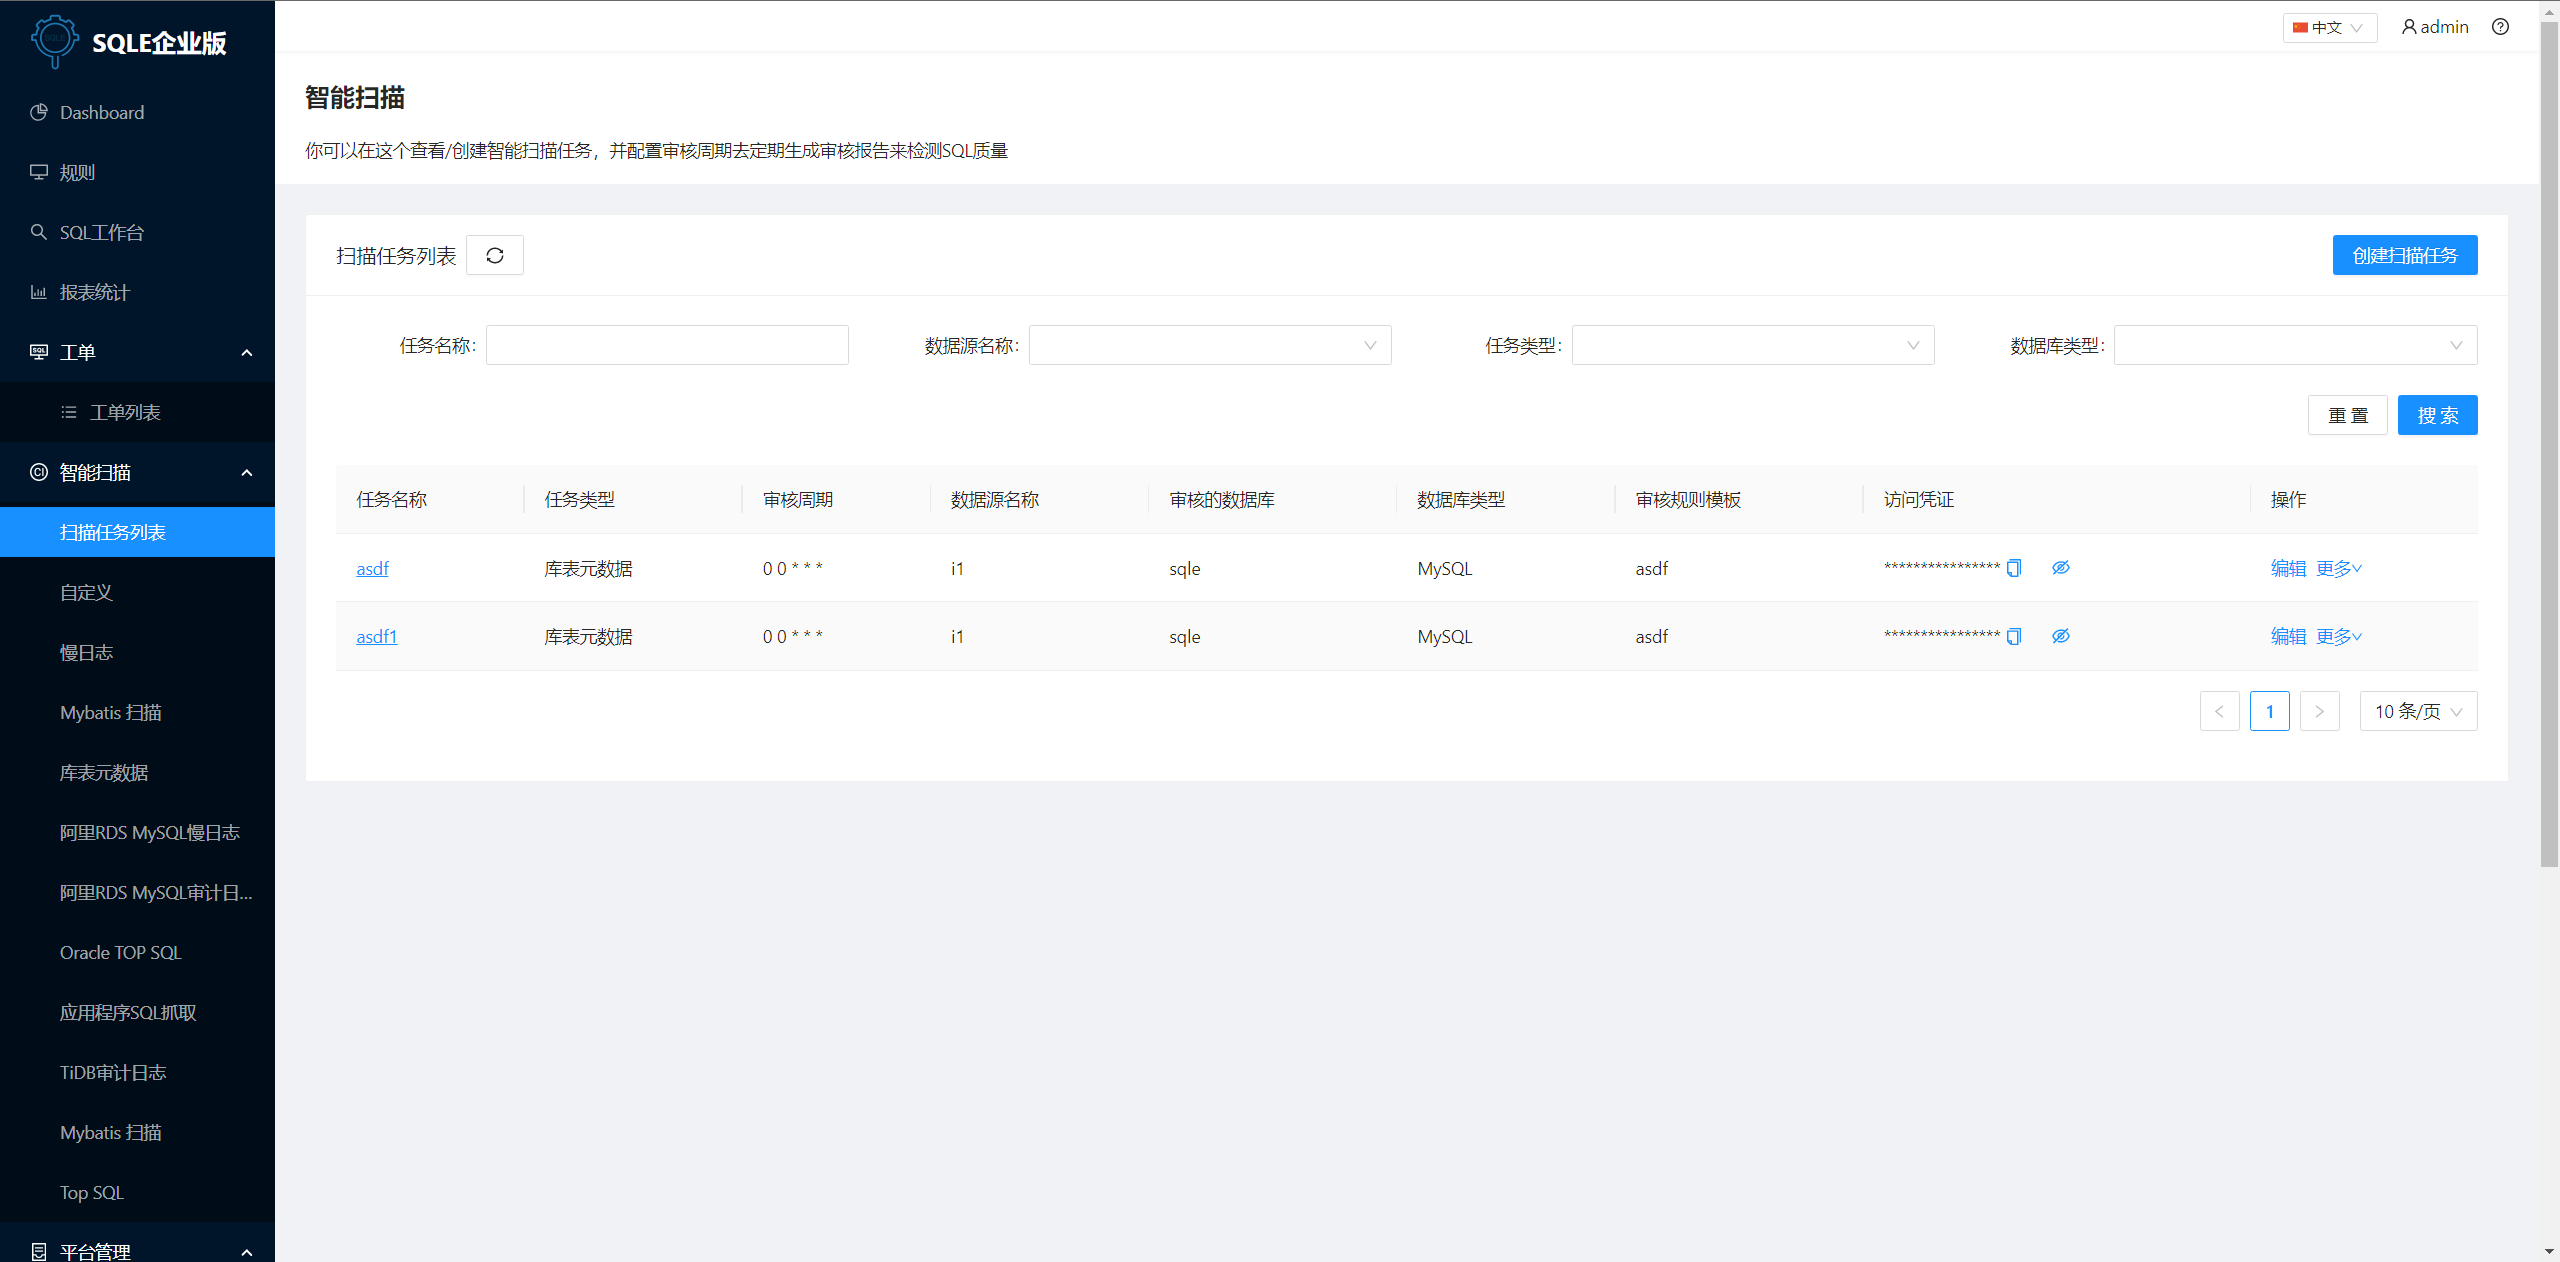
Task: Expand 更多 menu for asdf row
Action: point(2339,568)
